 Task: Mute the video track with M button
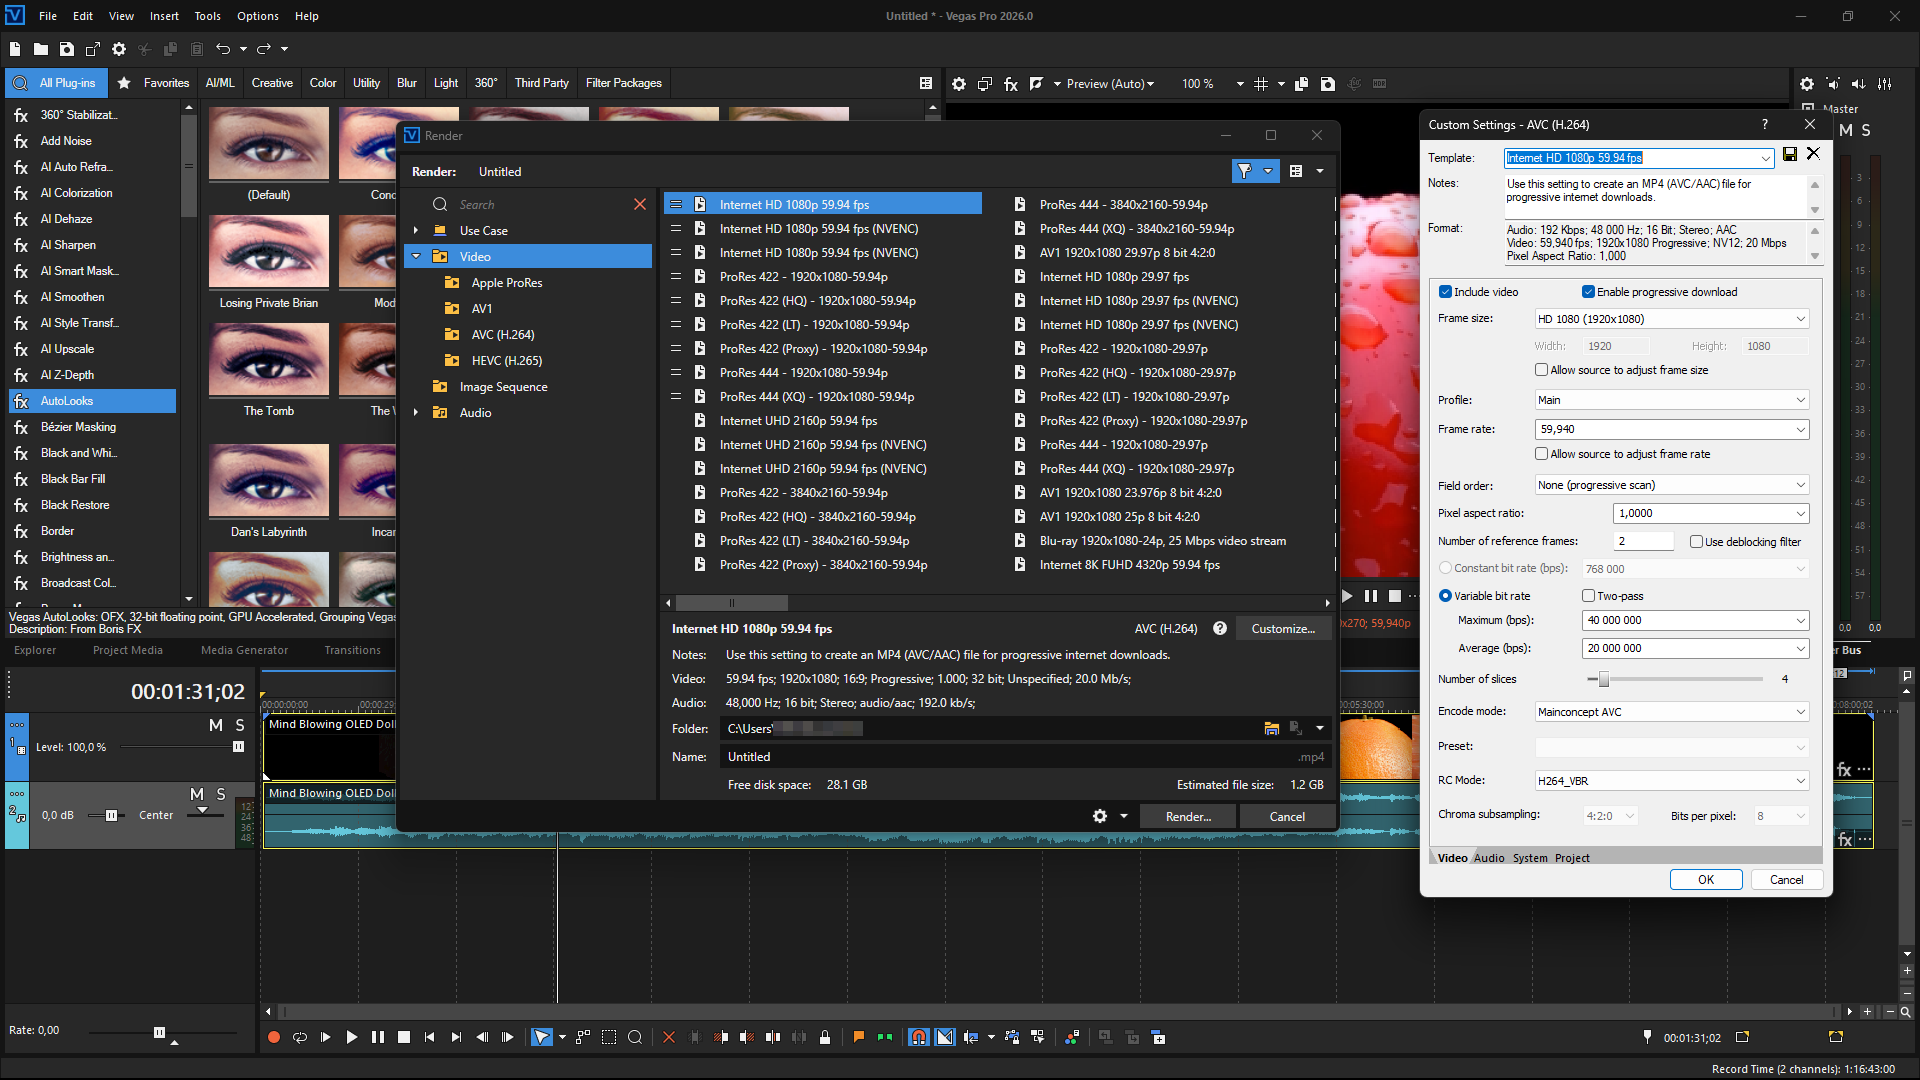point(216,725)
